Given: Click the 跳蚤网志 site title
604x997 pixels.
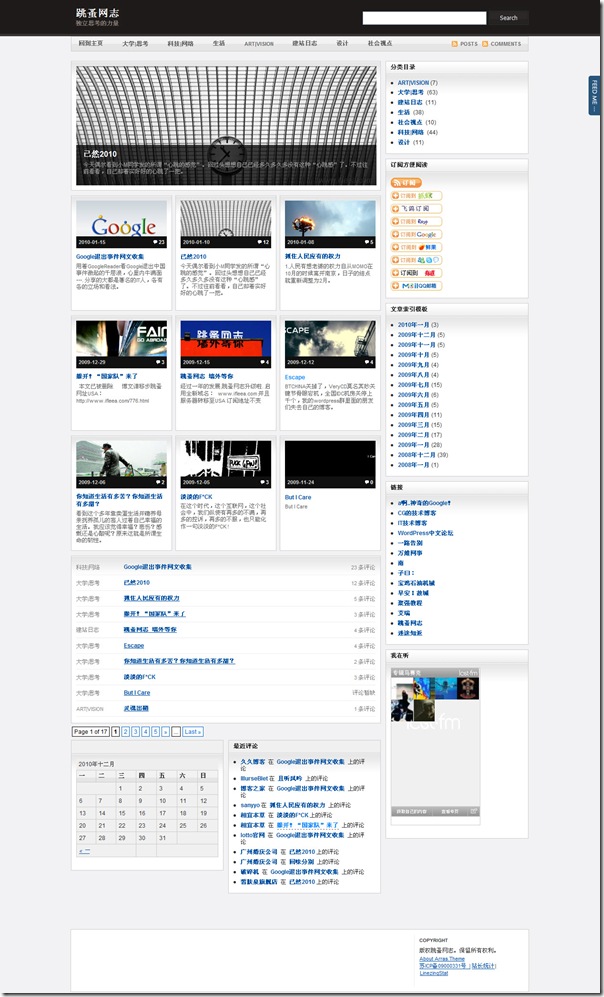Looking at the screenshot, I should [97, 13].
